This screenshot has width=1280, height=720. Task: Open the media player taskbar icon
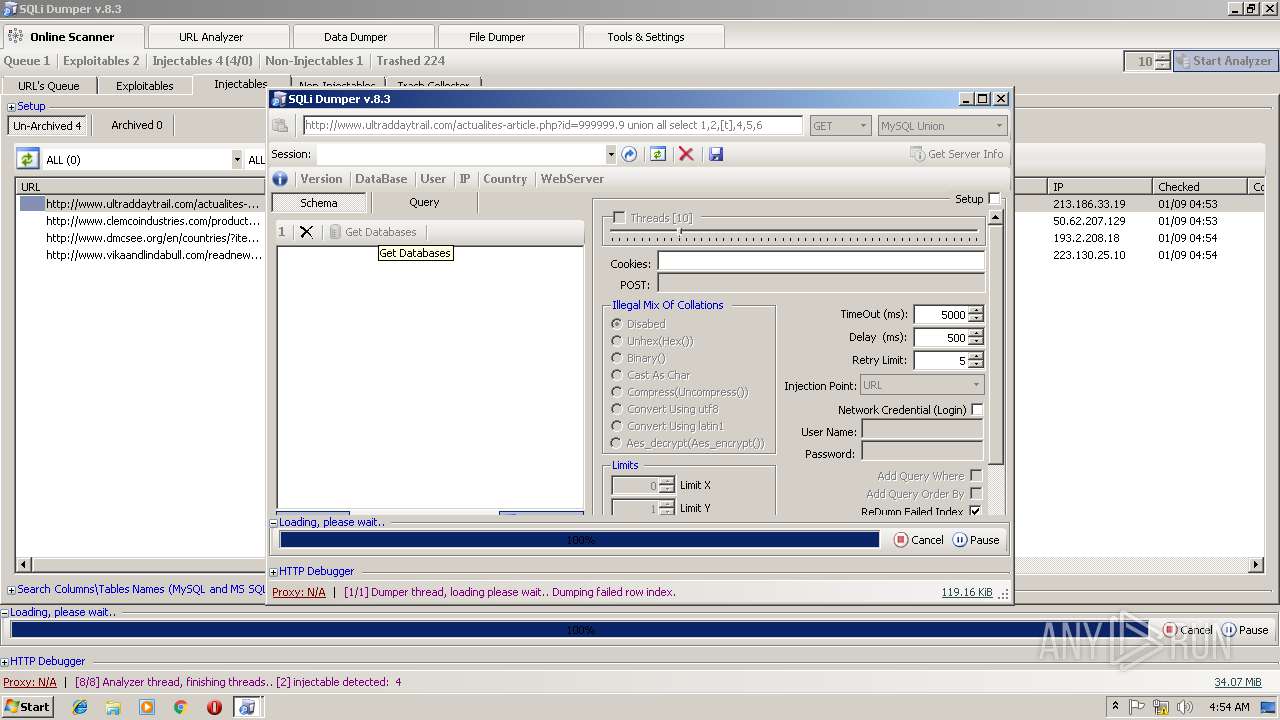147,707
